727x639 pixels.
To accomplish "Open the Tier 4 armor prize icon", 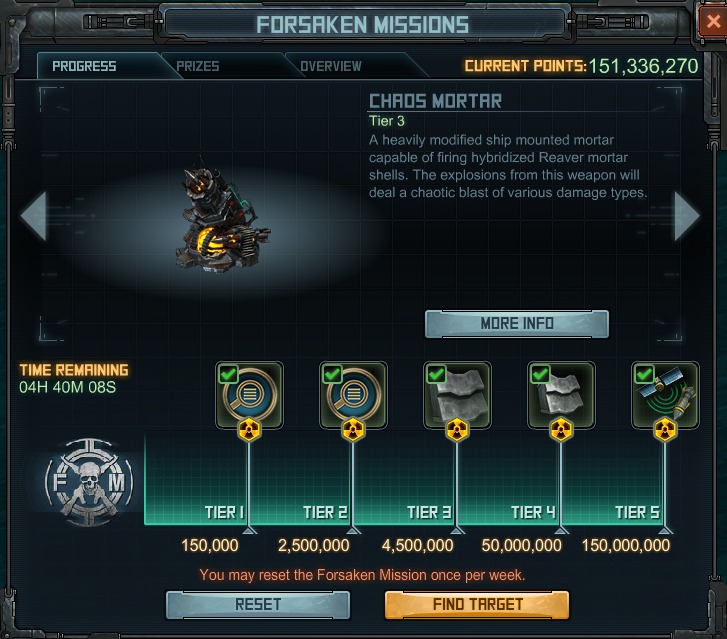I will click(561, 395).
